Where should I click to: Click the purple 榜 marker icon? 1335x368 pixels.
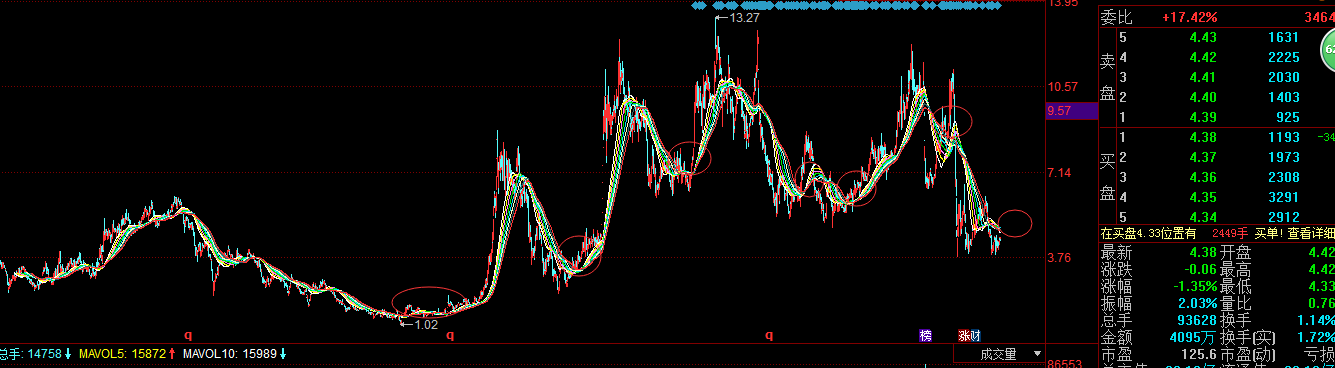pyautogui.click(x=925, y=335)
